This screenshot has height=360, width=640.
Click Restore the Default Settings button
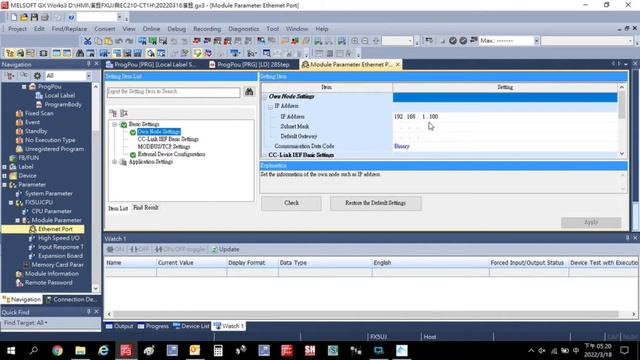(376, 203)
